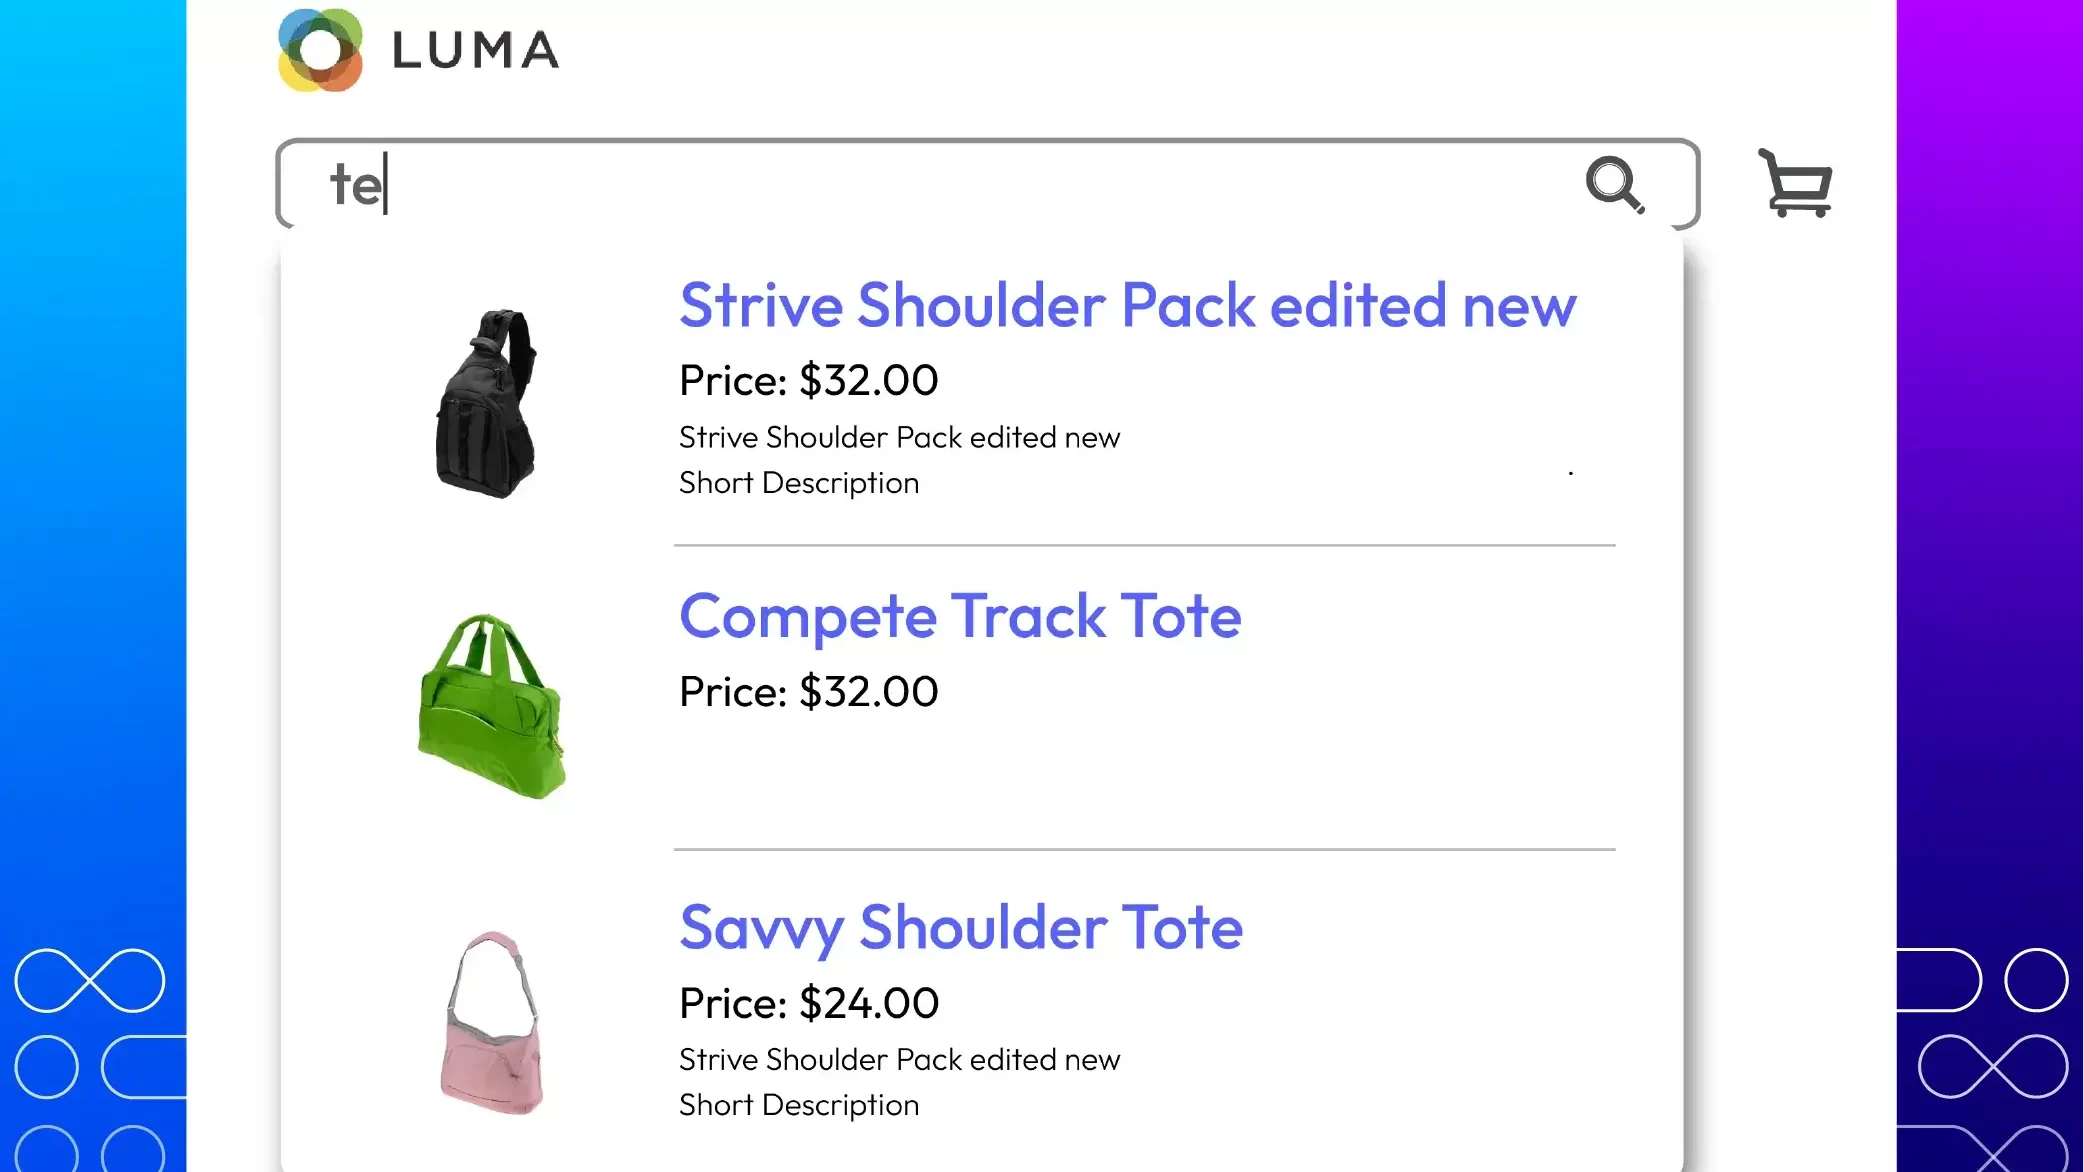Click the $24.00 price of Savvy Shoulder Tote
Screen dimensions: 2084x1172
[808, 1003]
